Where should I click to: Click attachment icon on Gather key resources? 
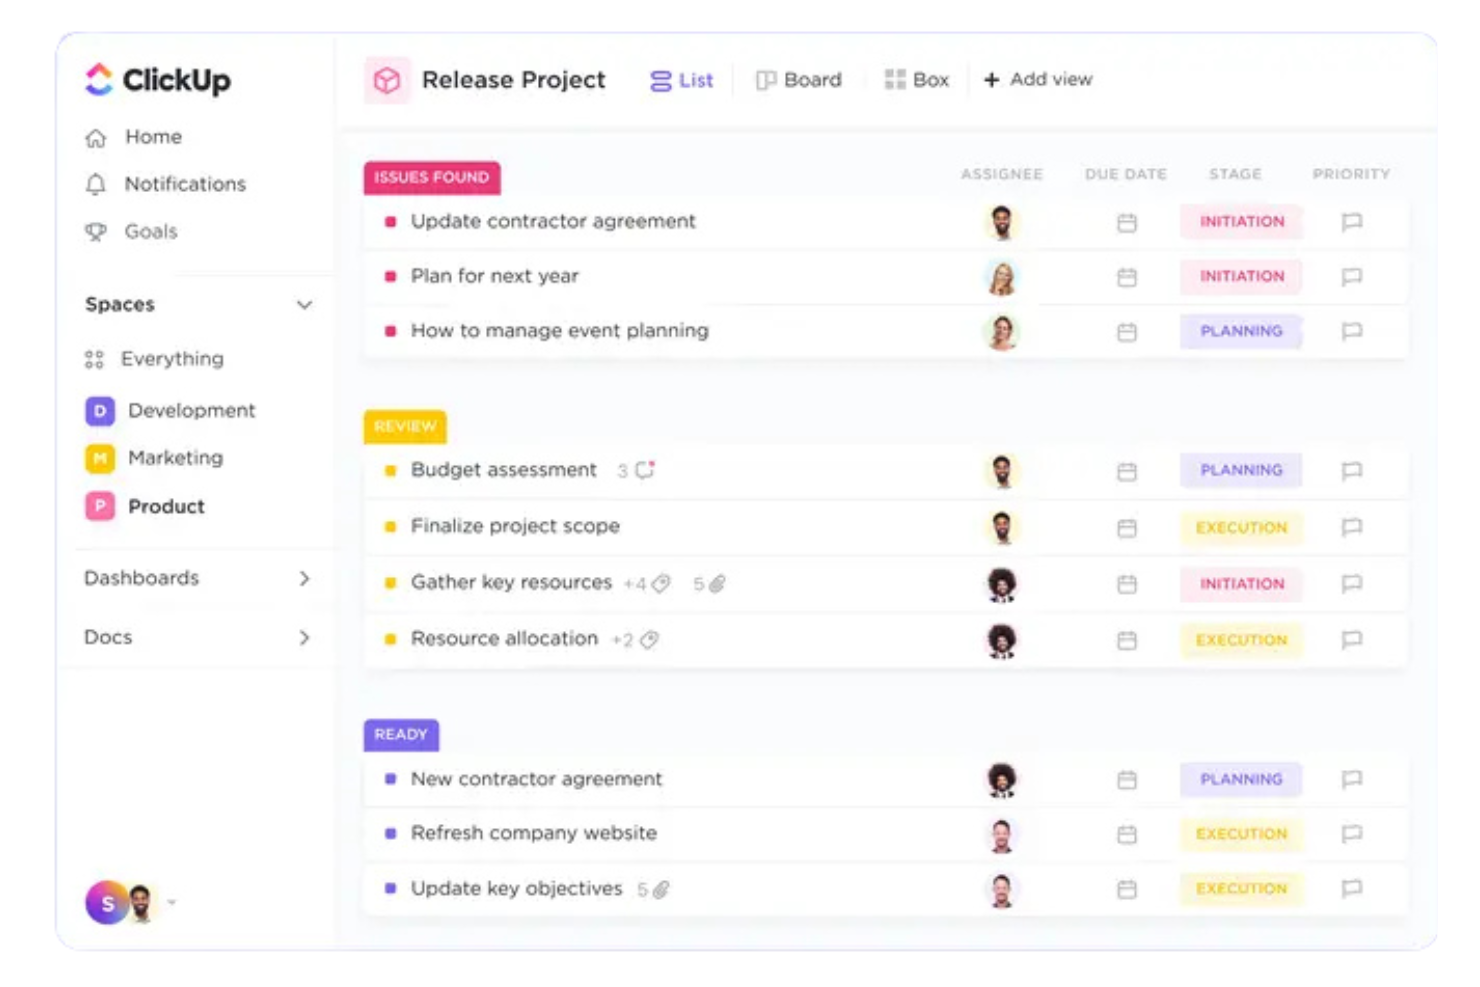click(x=717, y=584)
